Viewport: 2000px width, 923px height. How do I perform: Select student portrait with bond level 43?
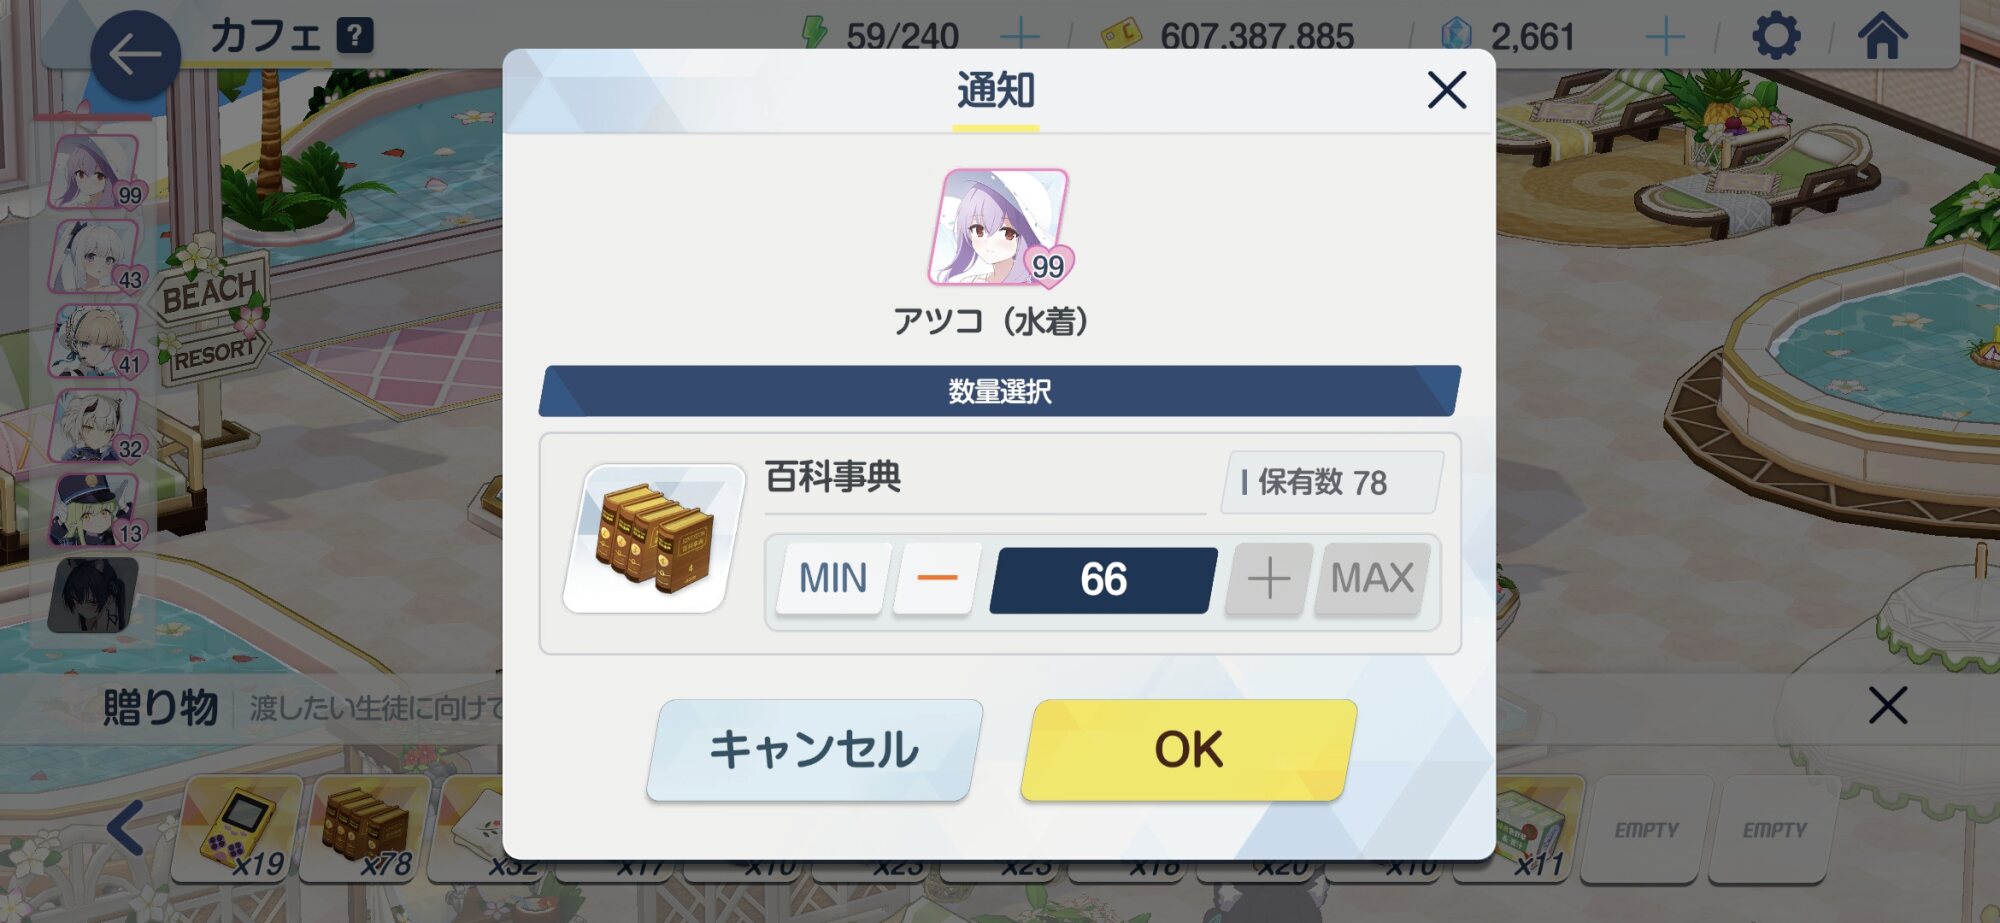click(97, 256)
